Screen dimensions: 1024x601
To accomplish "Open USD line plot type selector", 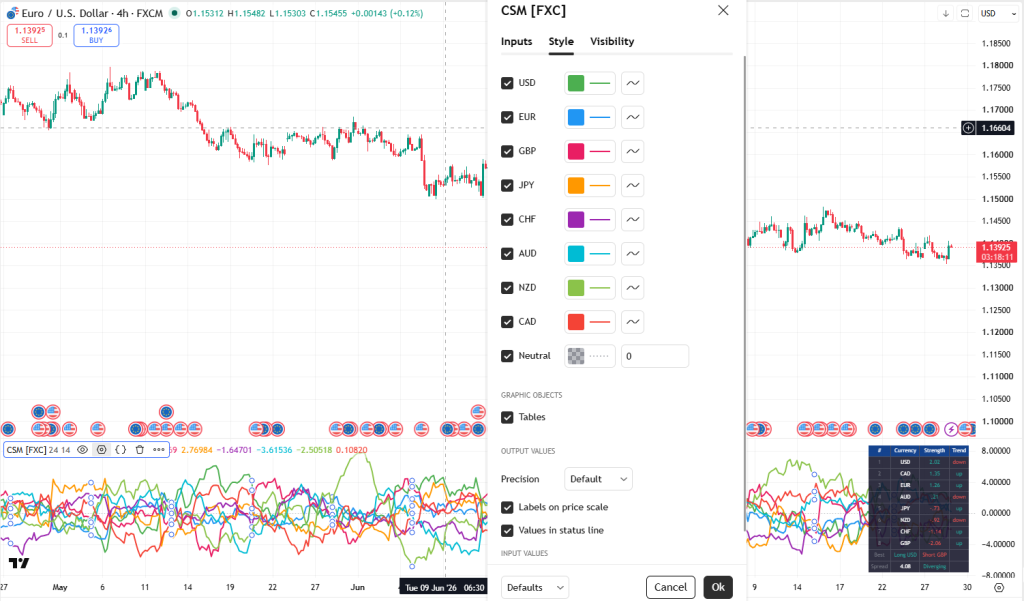I will point(632,83).
